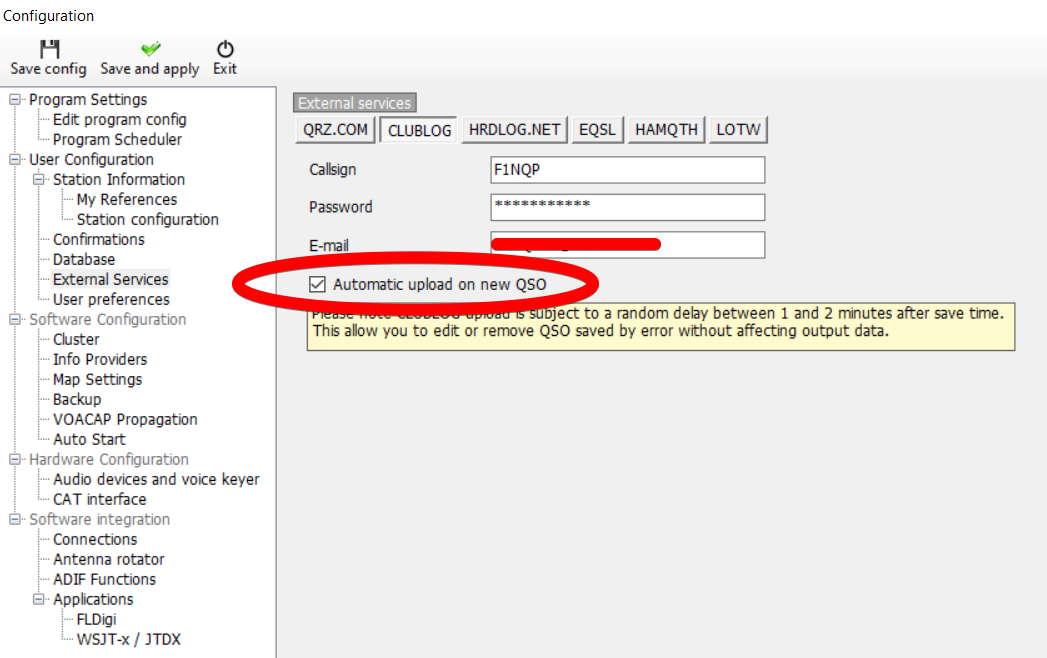Collapse the Program Settings tree node
The image size is (1047, 658).
pos(15,100)
